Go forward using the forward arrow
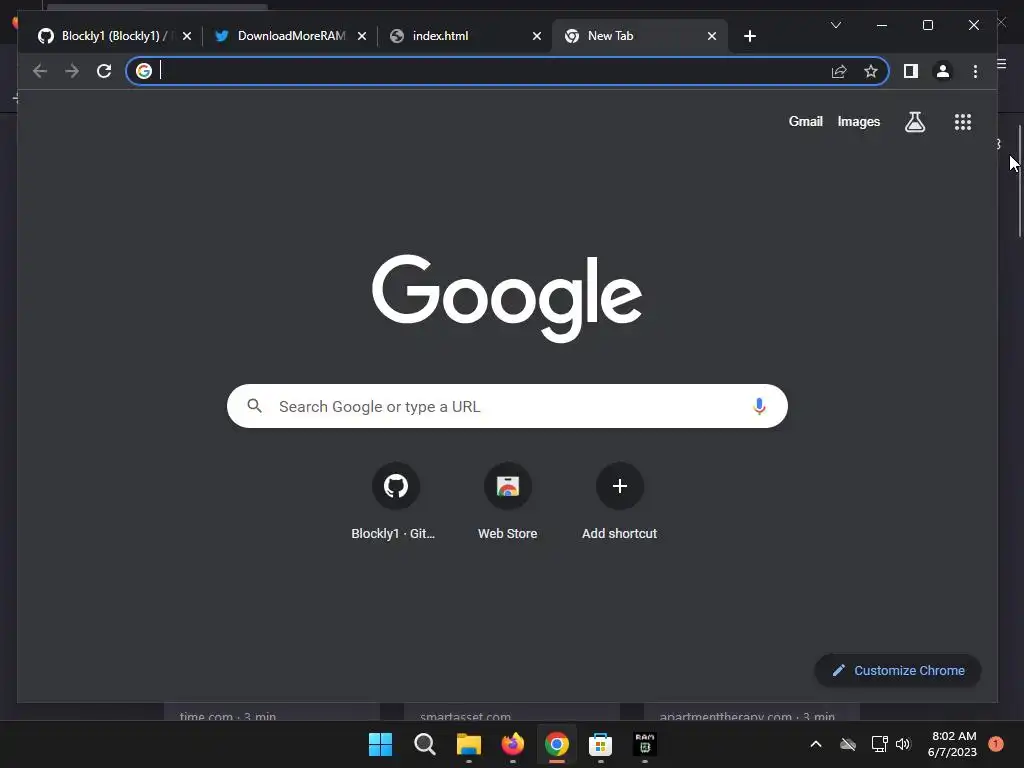This screenshot has height=768, width=1024. point(72,71)
